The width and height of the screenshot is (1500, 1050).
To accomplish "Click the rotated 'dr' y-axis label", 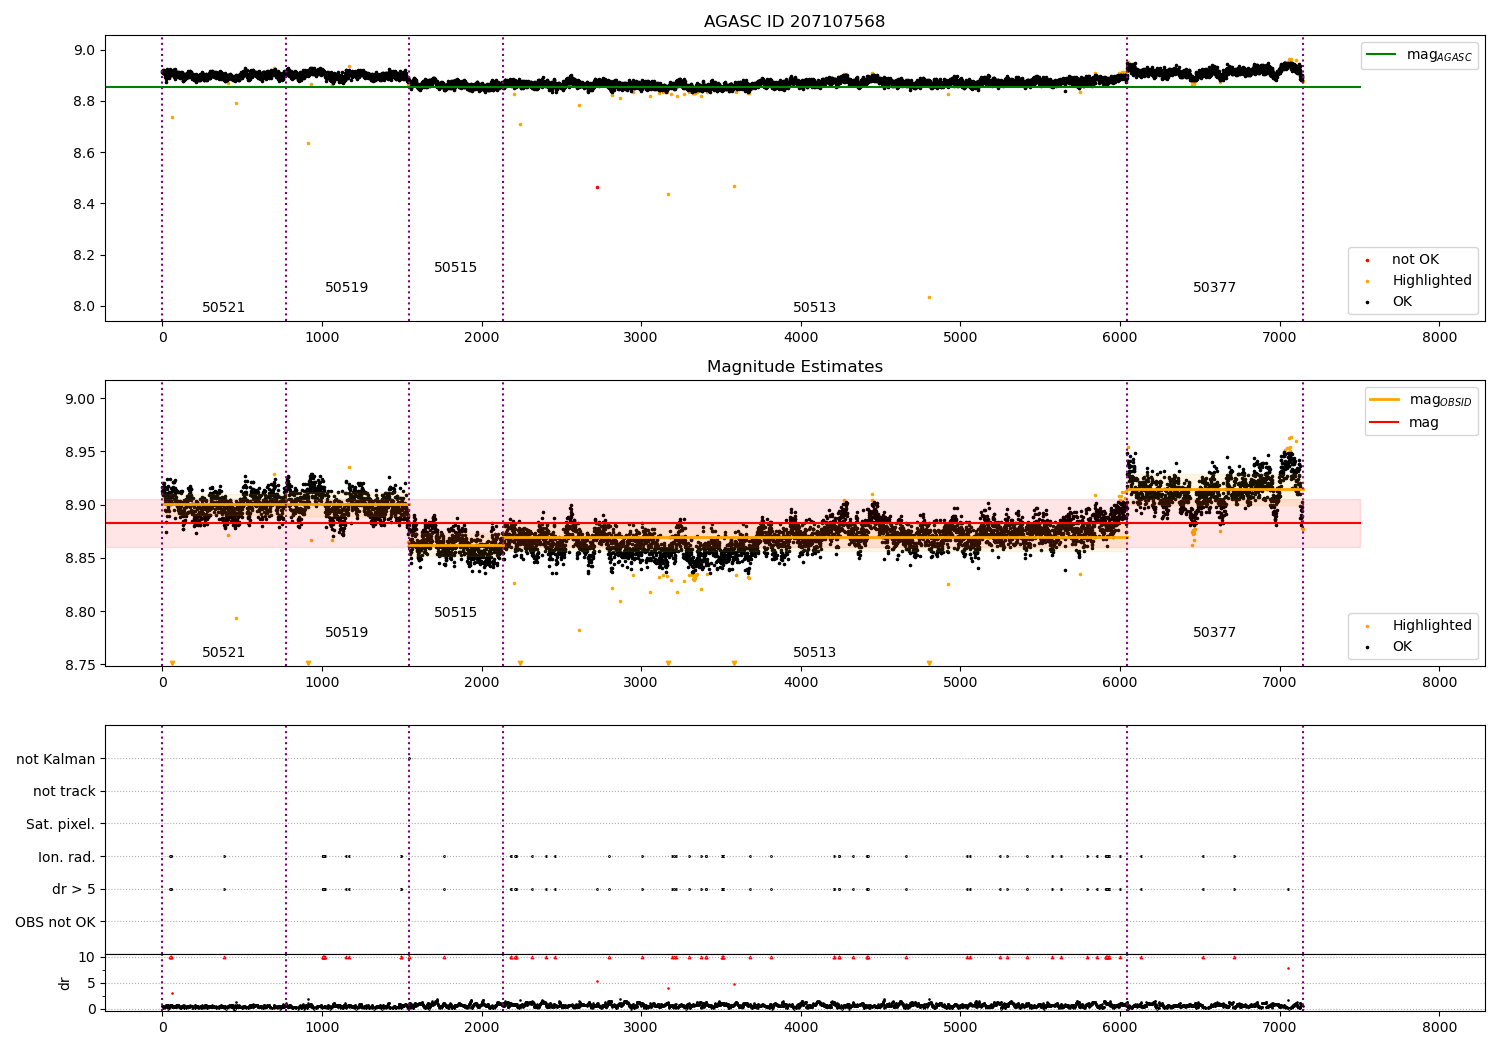I will (65, 983).
